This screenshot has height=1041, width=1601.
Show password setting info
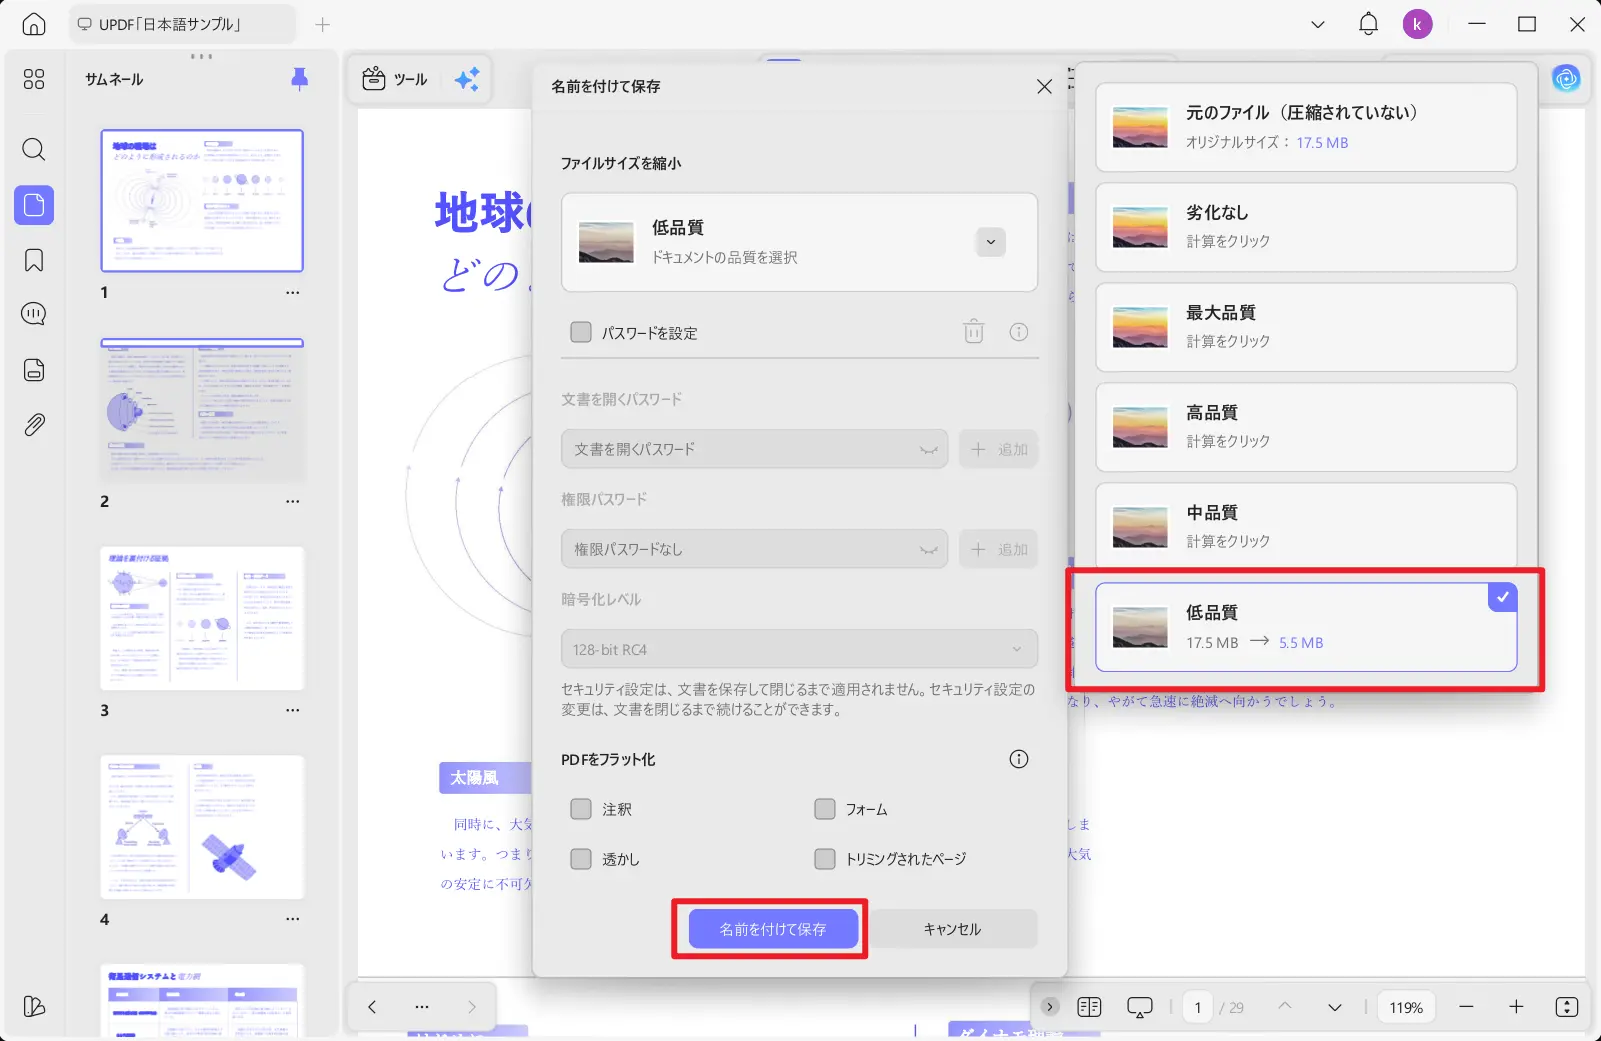pos(1019,332)
